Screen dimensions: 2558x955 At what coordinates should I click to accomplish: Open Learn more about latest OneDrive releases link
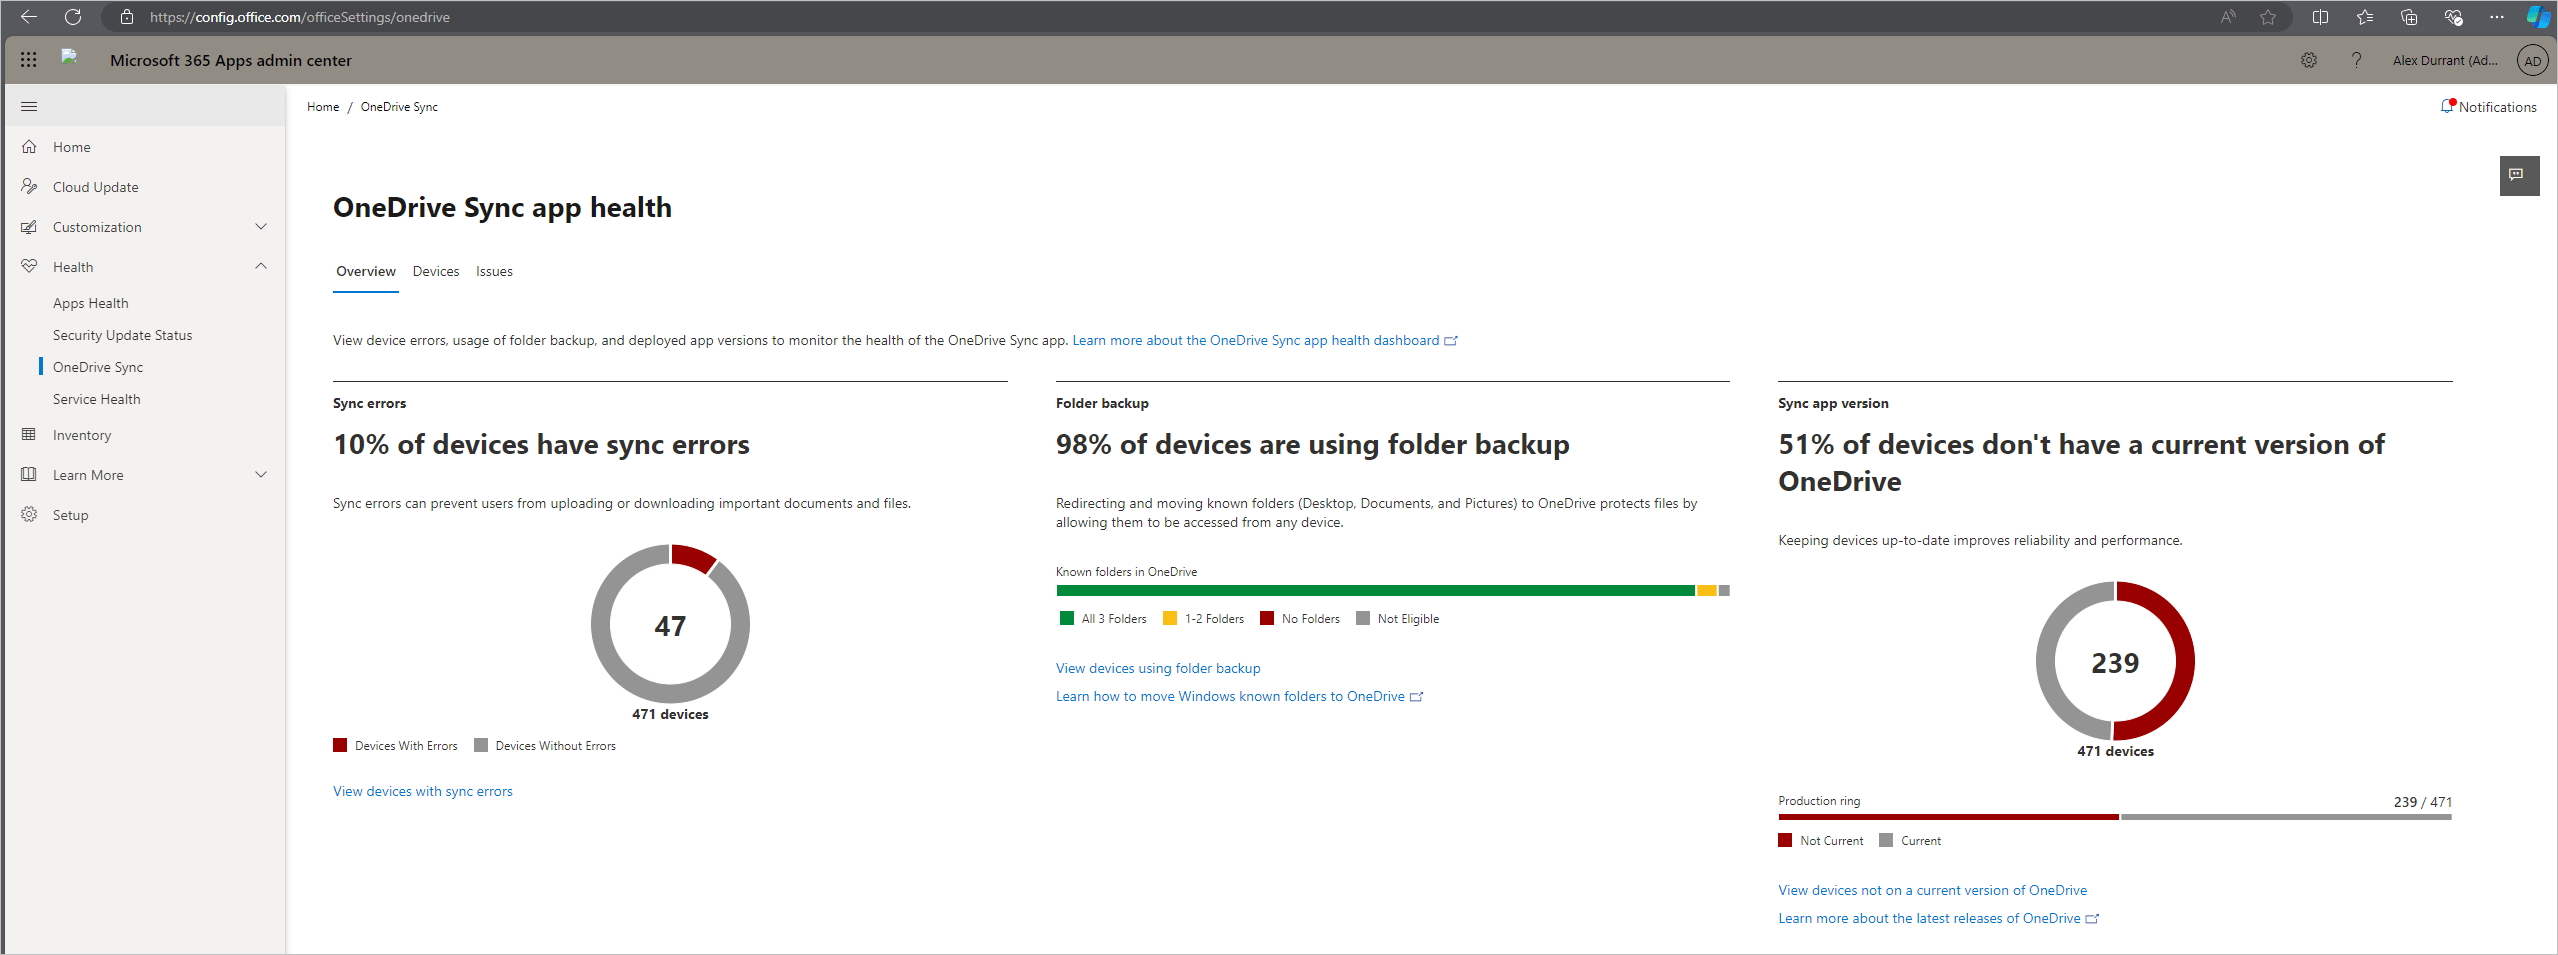pos(1938,918)
